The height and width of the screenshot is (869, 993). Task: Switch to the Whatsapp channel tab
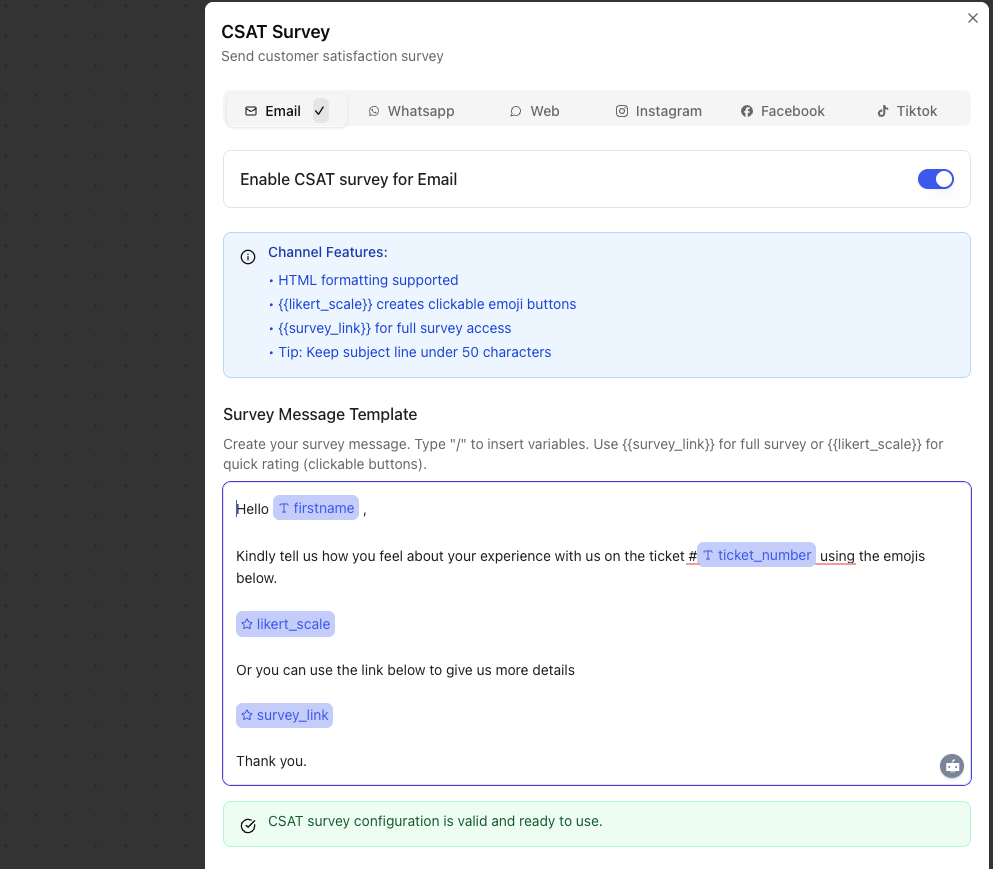coord(411,111)
